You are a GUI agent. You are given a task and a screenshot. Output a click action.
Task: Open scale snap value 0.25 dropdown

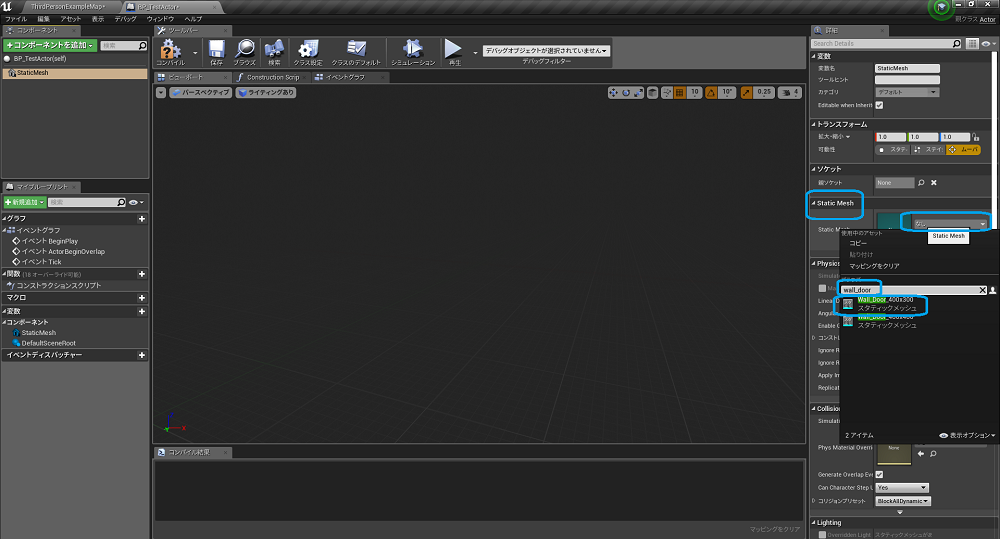764,92
